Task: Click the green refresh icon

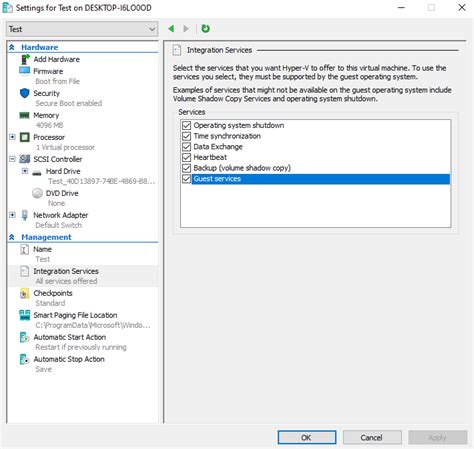Action: click(205, 29)
